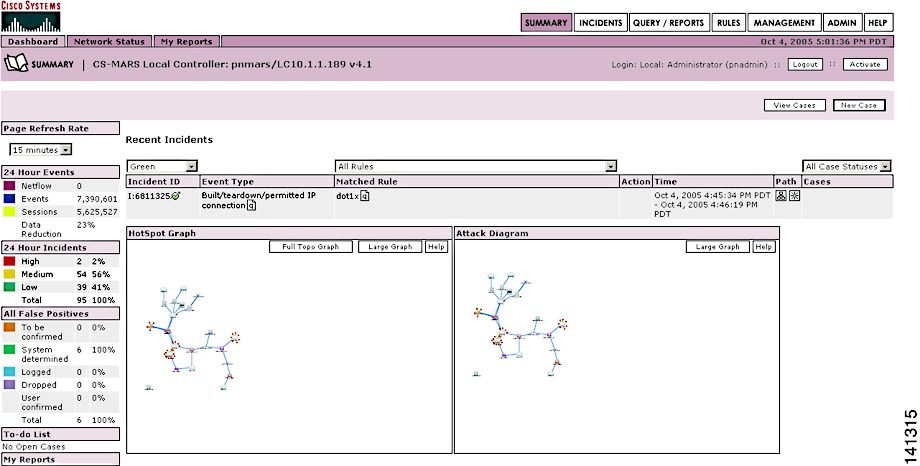Select the My Reports subtab
The width and height of the screenshot is (920, 466).
pyautogui.click(x=187, y=42)
